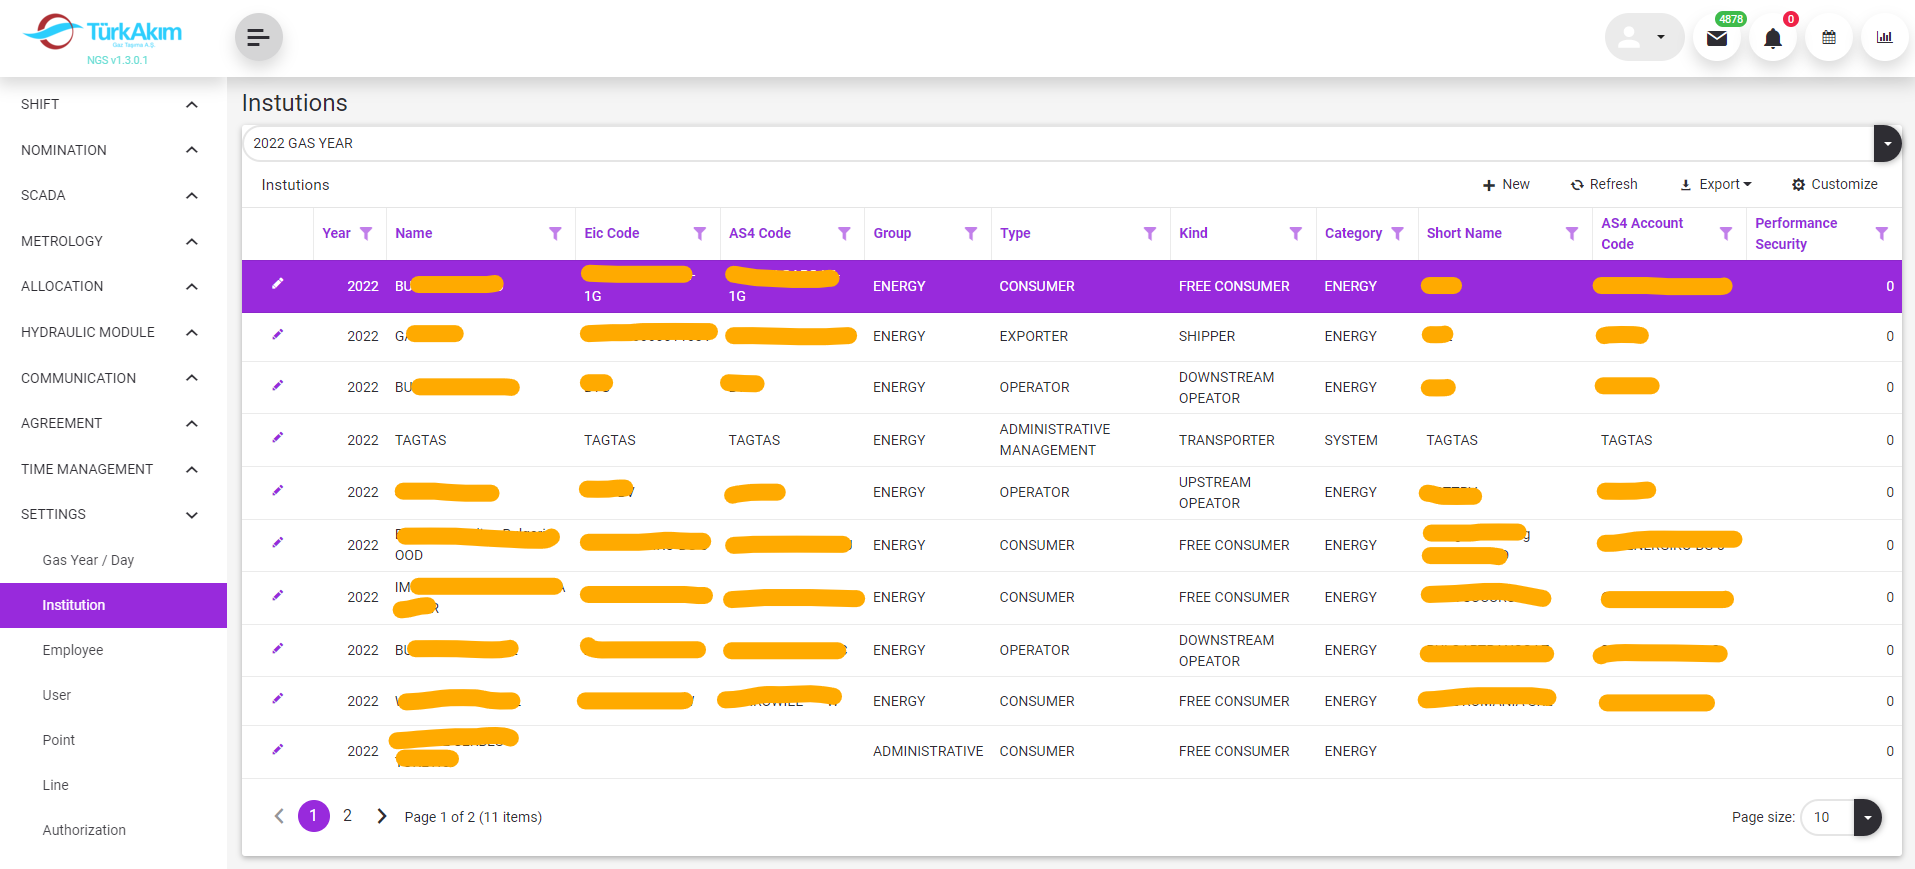Toggle the sidebar hamburger menu

pyautogui.click(x=258, y=38)
